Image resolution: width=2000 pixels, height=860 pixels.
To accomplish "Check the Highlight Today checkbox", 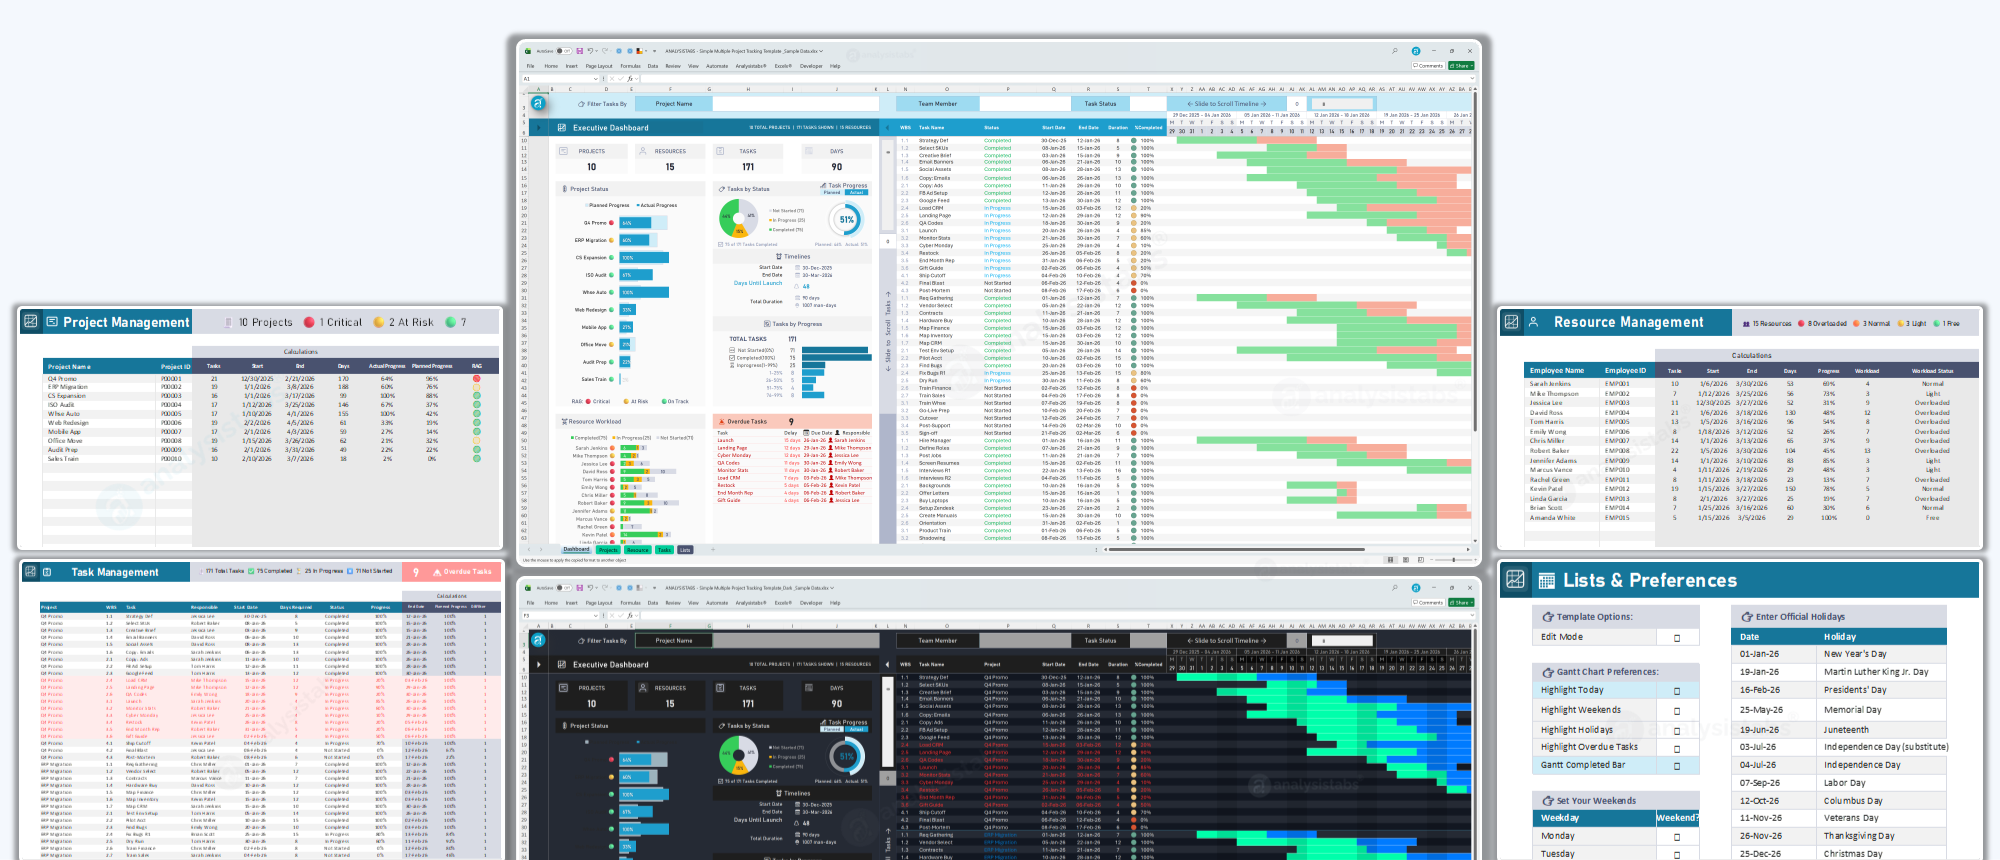I will 1677,691.
